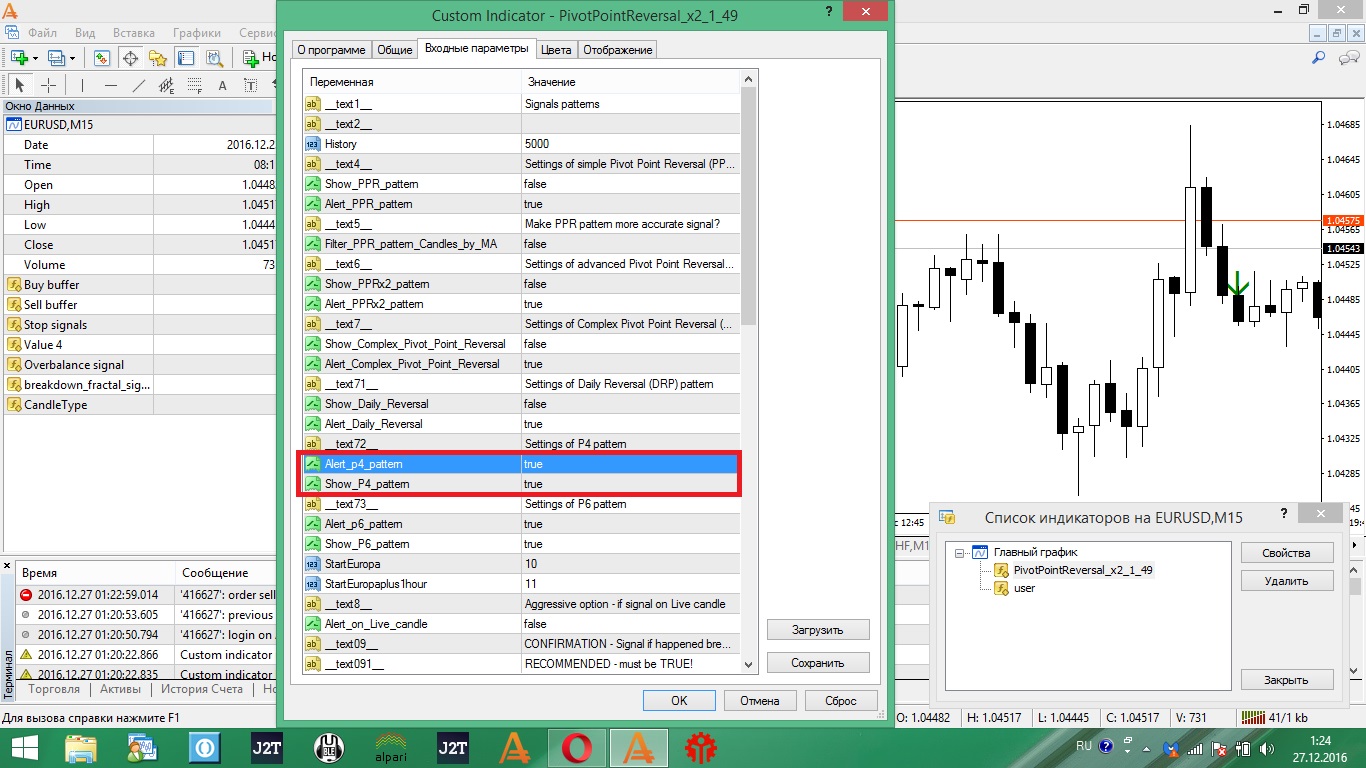Open the alpari taskbar icon
The height and width of the screenshot is (768, 1366).
tap(390, 747)
